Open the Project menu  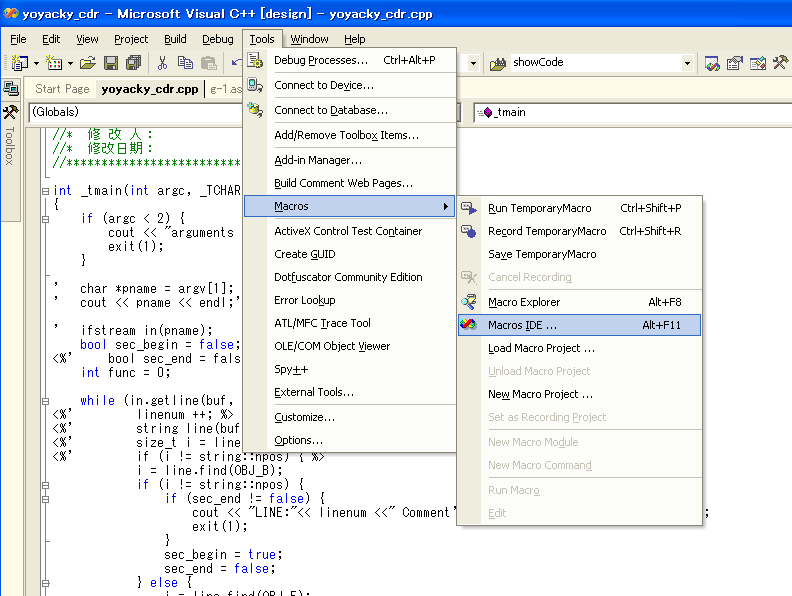[131, 39]
